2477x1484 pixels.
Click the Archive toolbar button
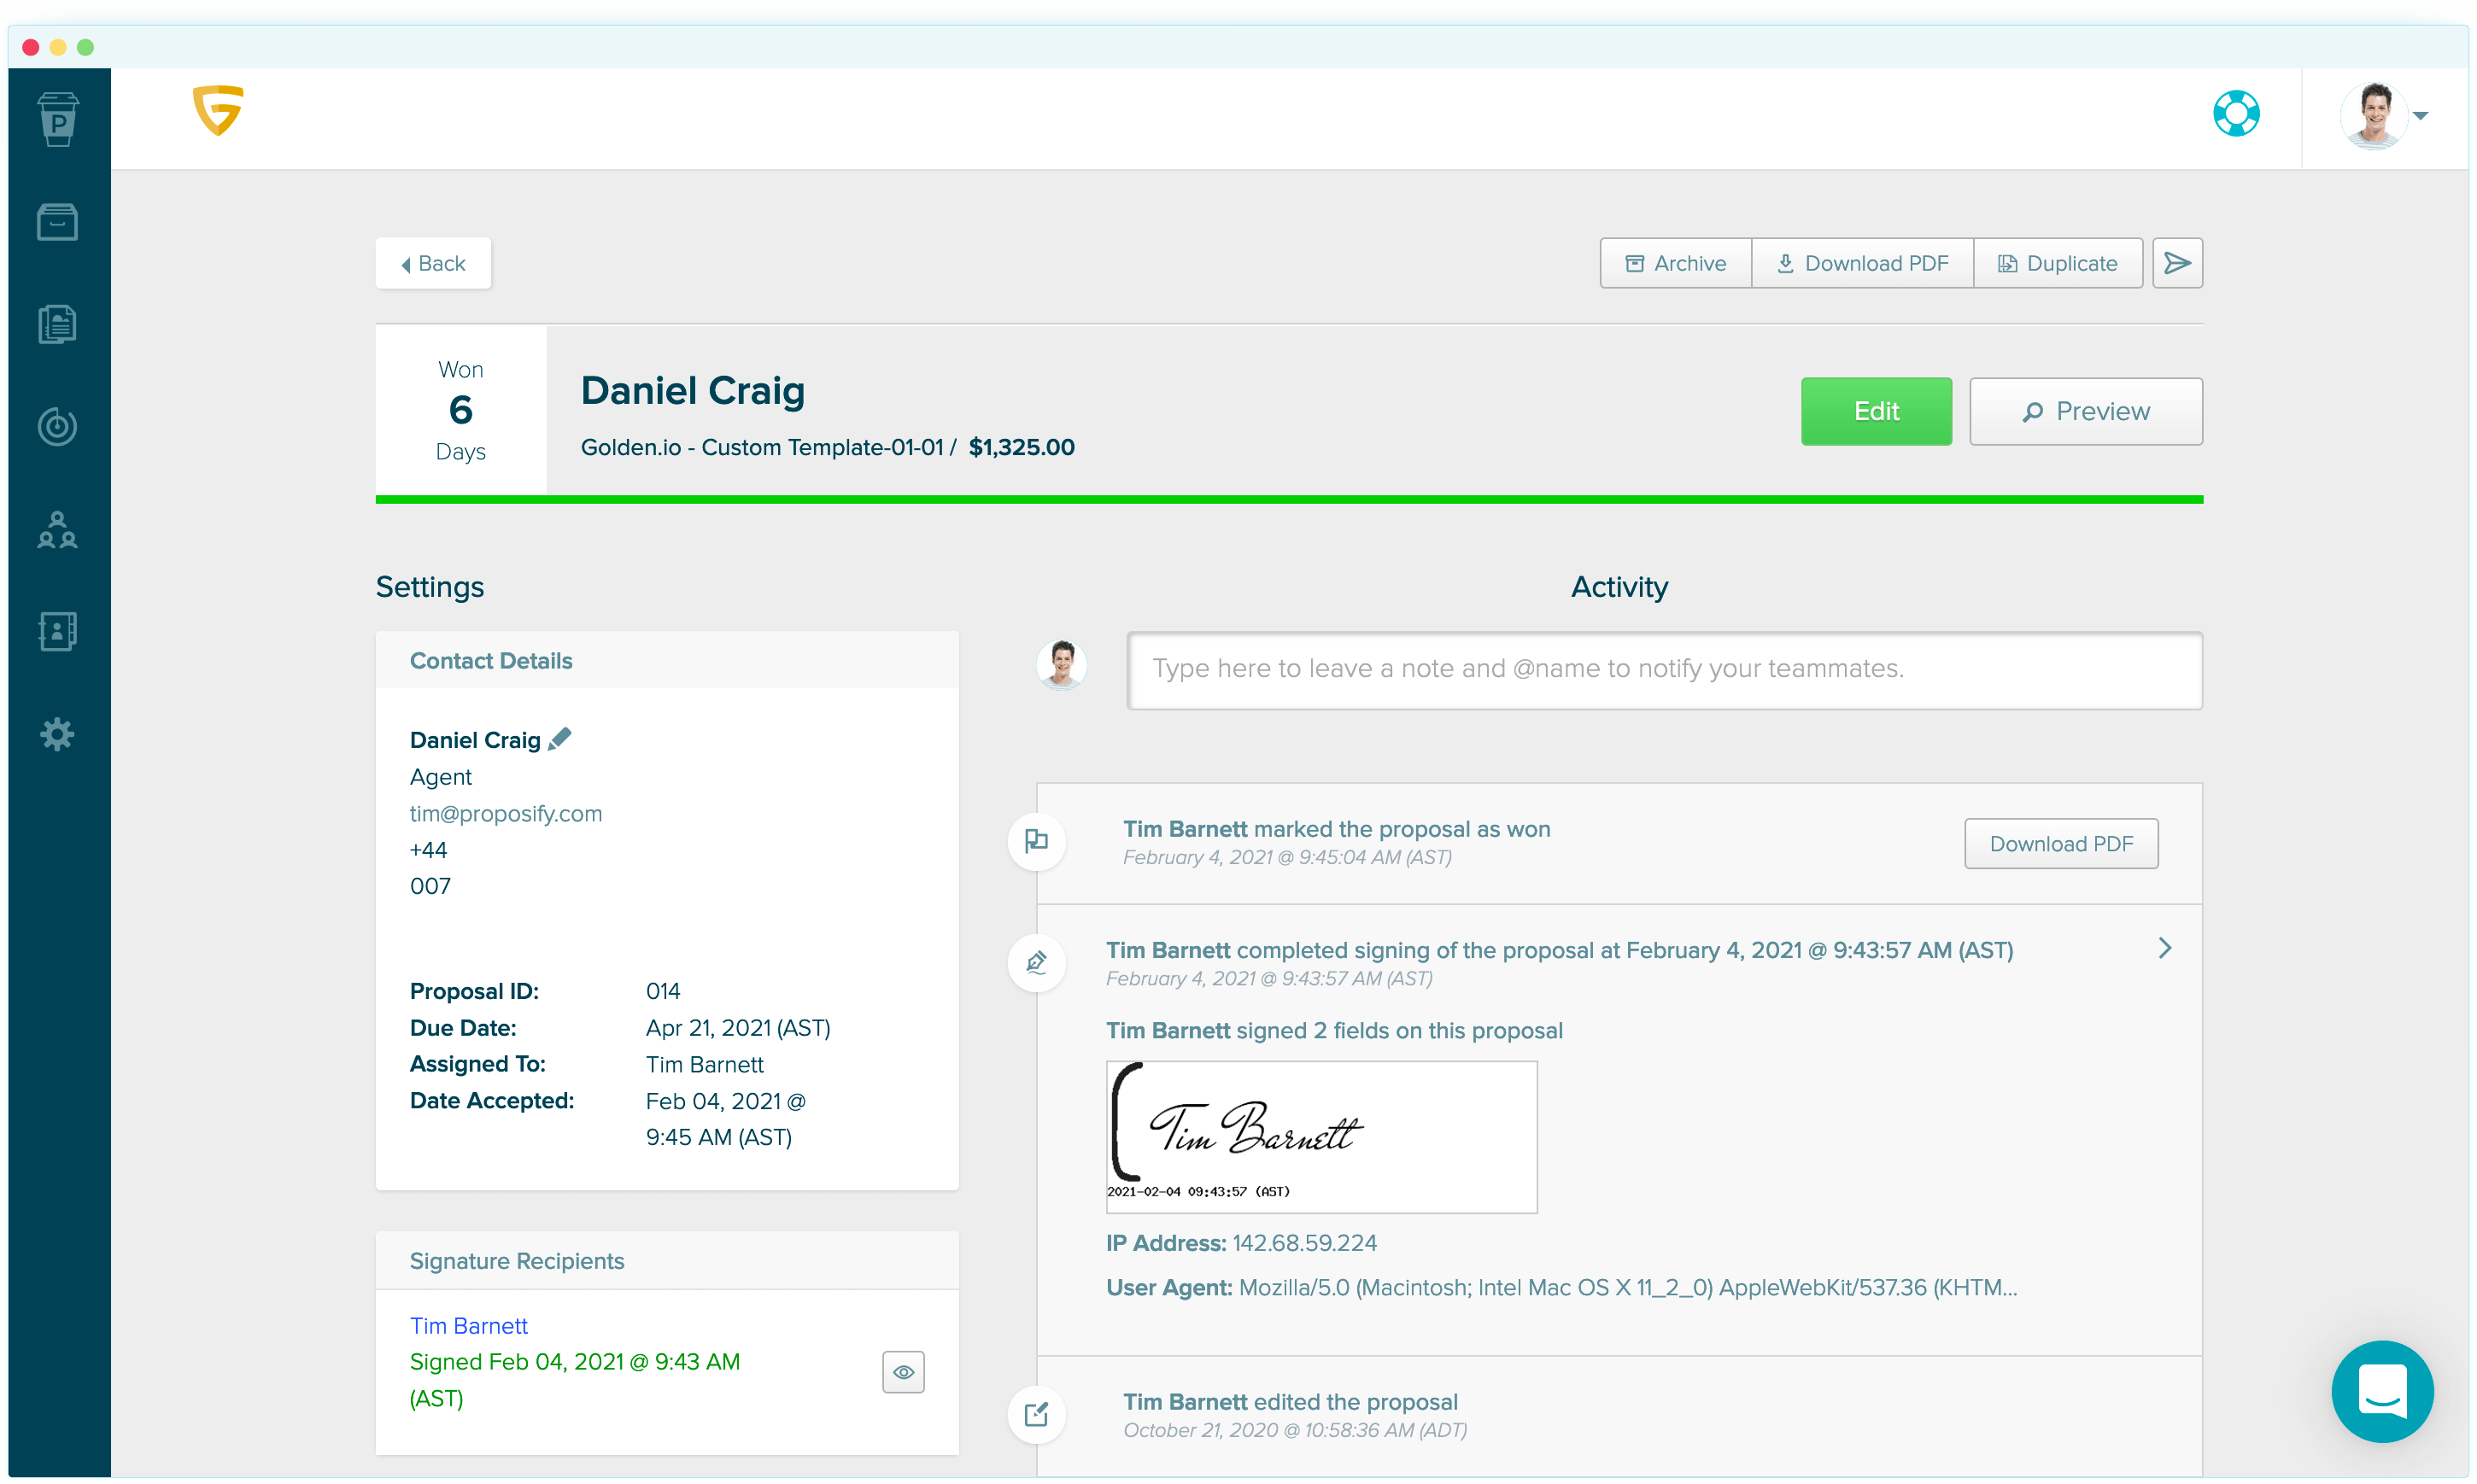tap(1676, 263)
